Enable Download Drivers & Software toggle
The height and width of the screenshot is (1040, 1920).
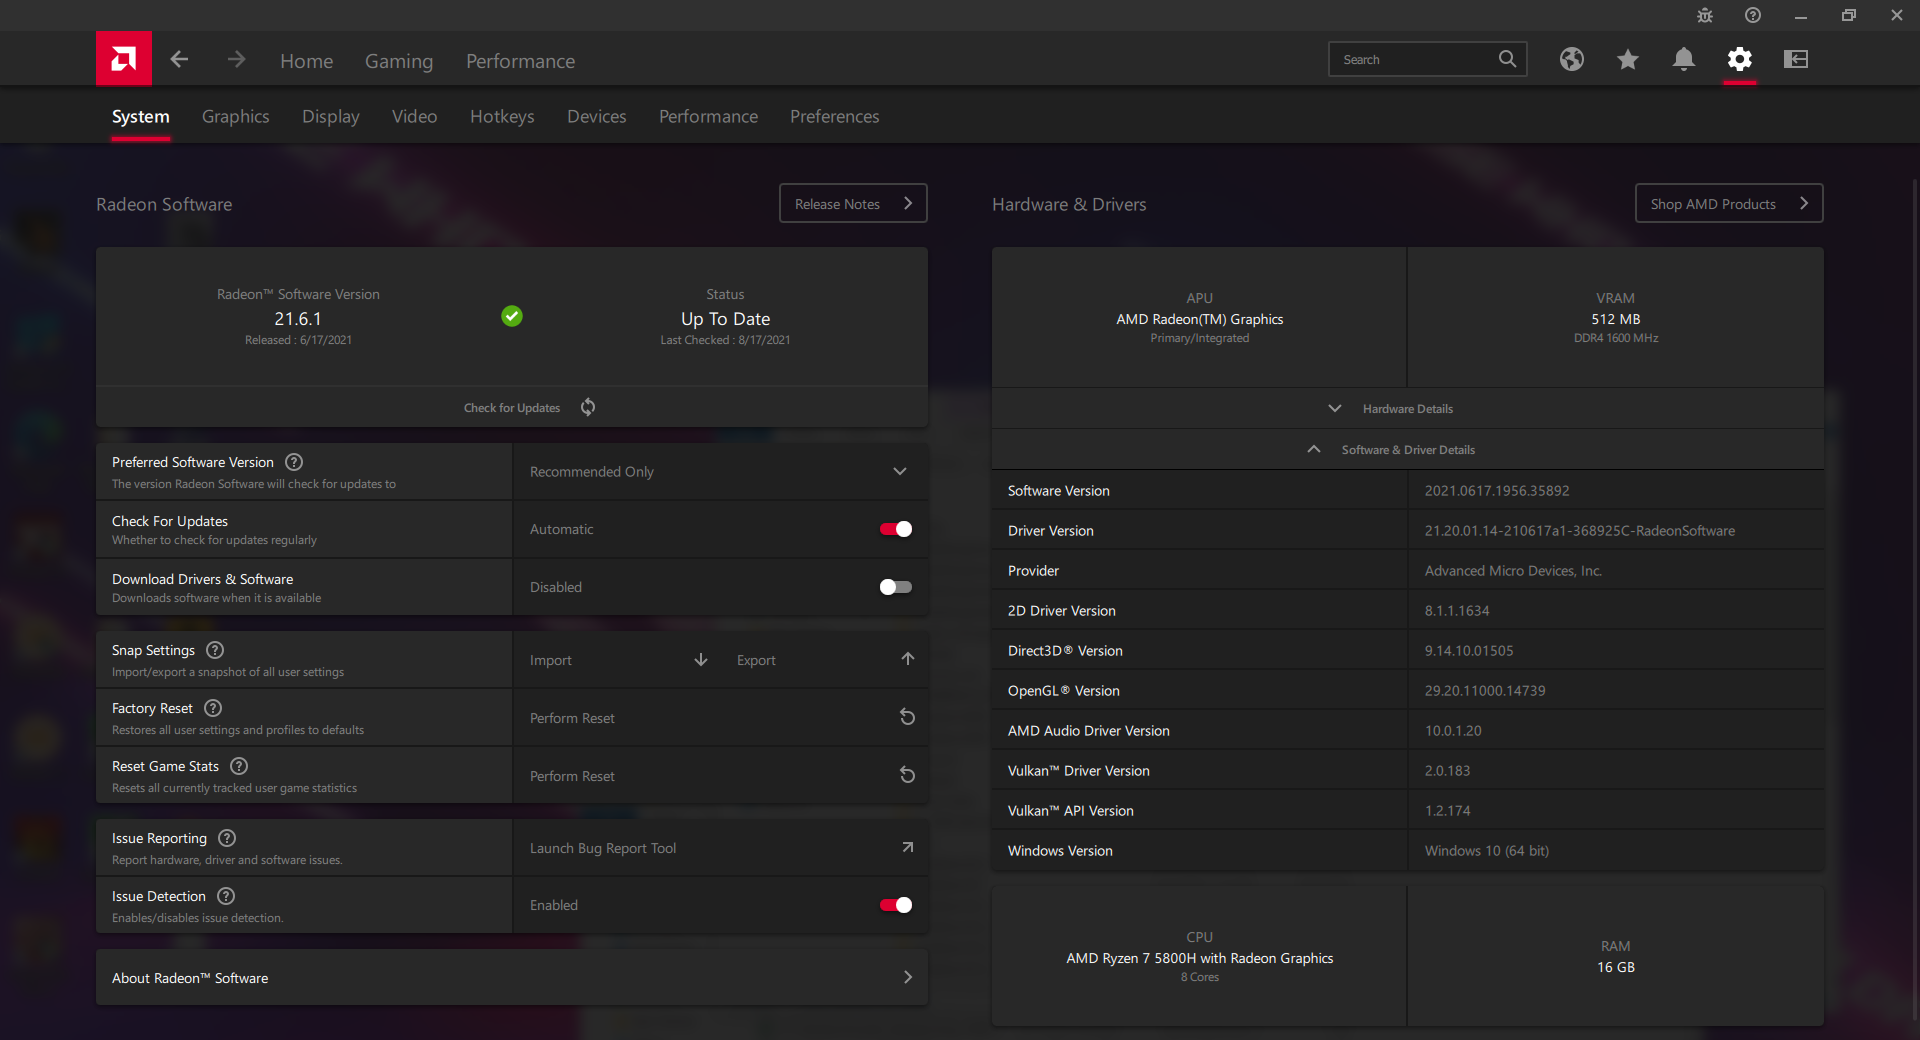point(895,587)
